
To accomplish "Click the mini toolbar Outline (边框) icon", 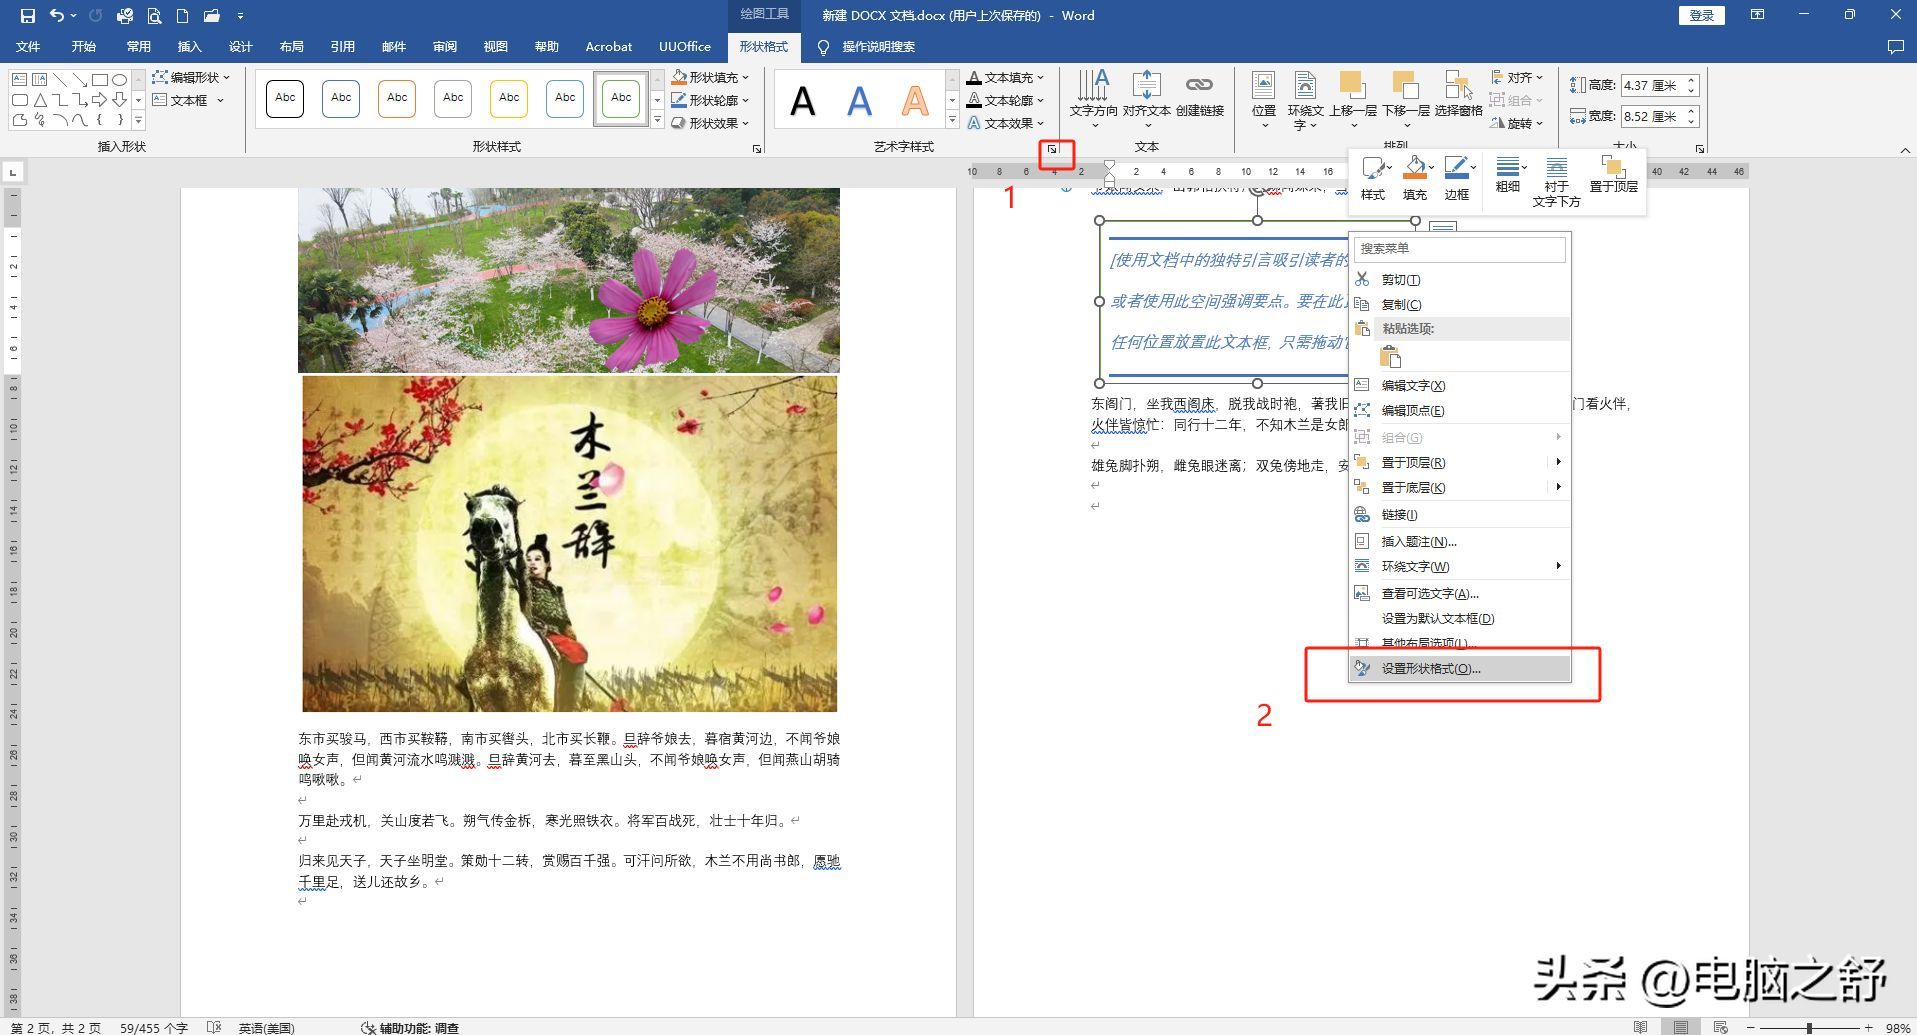I will tap(1457, 179).
